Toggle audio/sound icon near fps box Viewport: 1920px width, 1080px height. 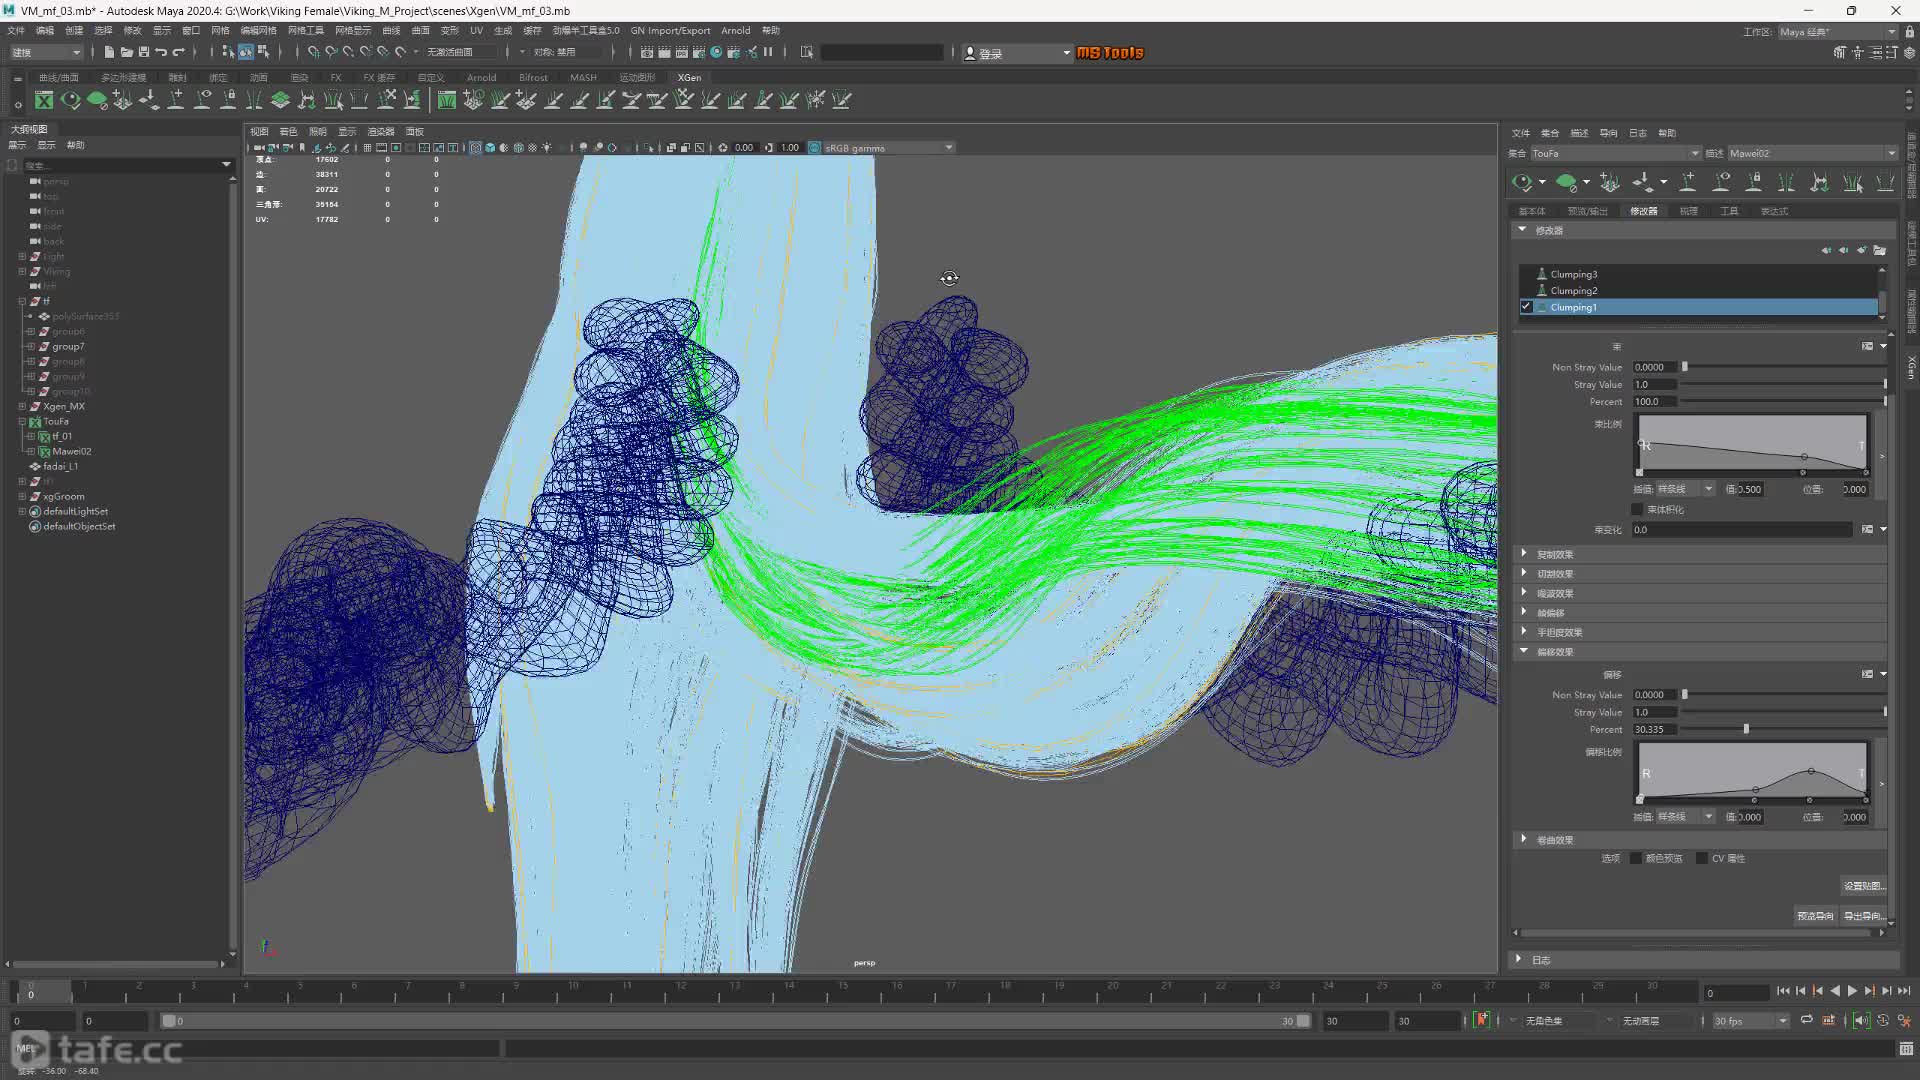(x=1860, y=1020)
